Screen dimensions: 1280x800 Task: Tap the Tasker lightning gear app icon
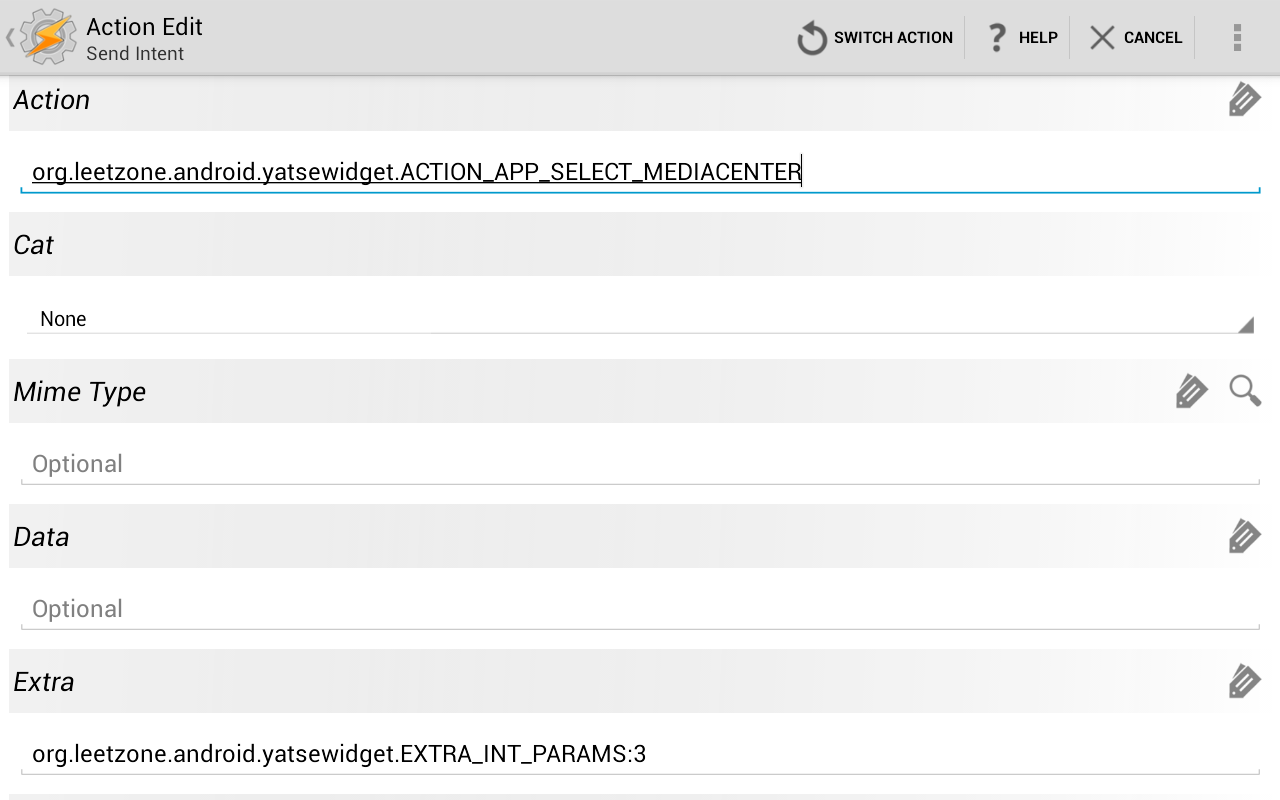click(x=49, y=37)
